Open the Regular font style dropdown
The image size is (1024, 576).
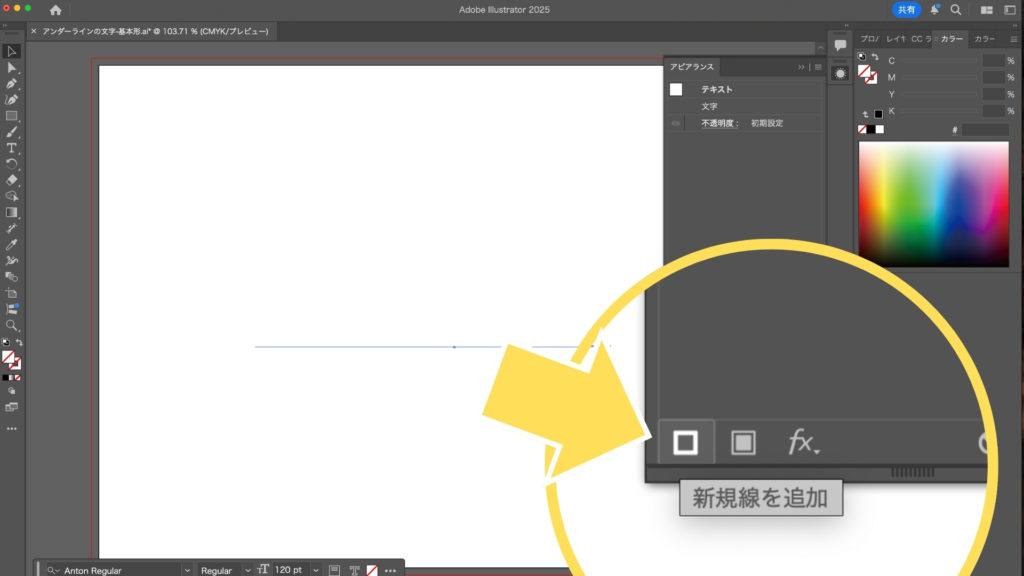pyautogui.click(x=247, y=570)
